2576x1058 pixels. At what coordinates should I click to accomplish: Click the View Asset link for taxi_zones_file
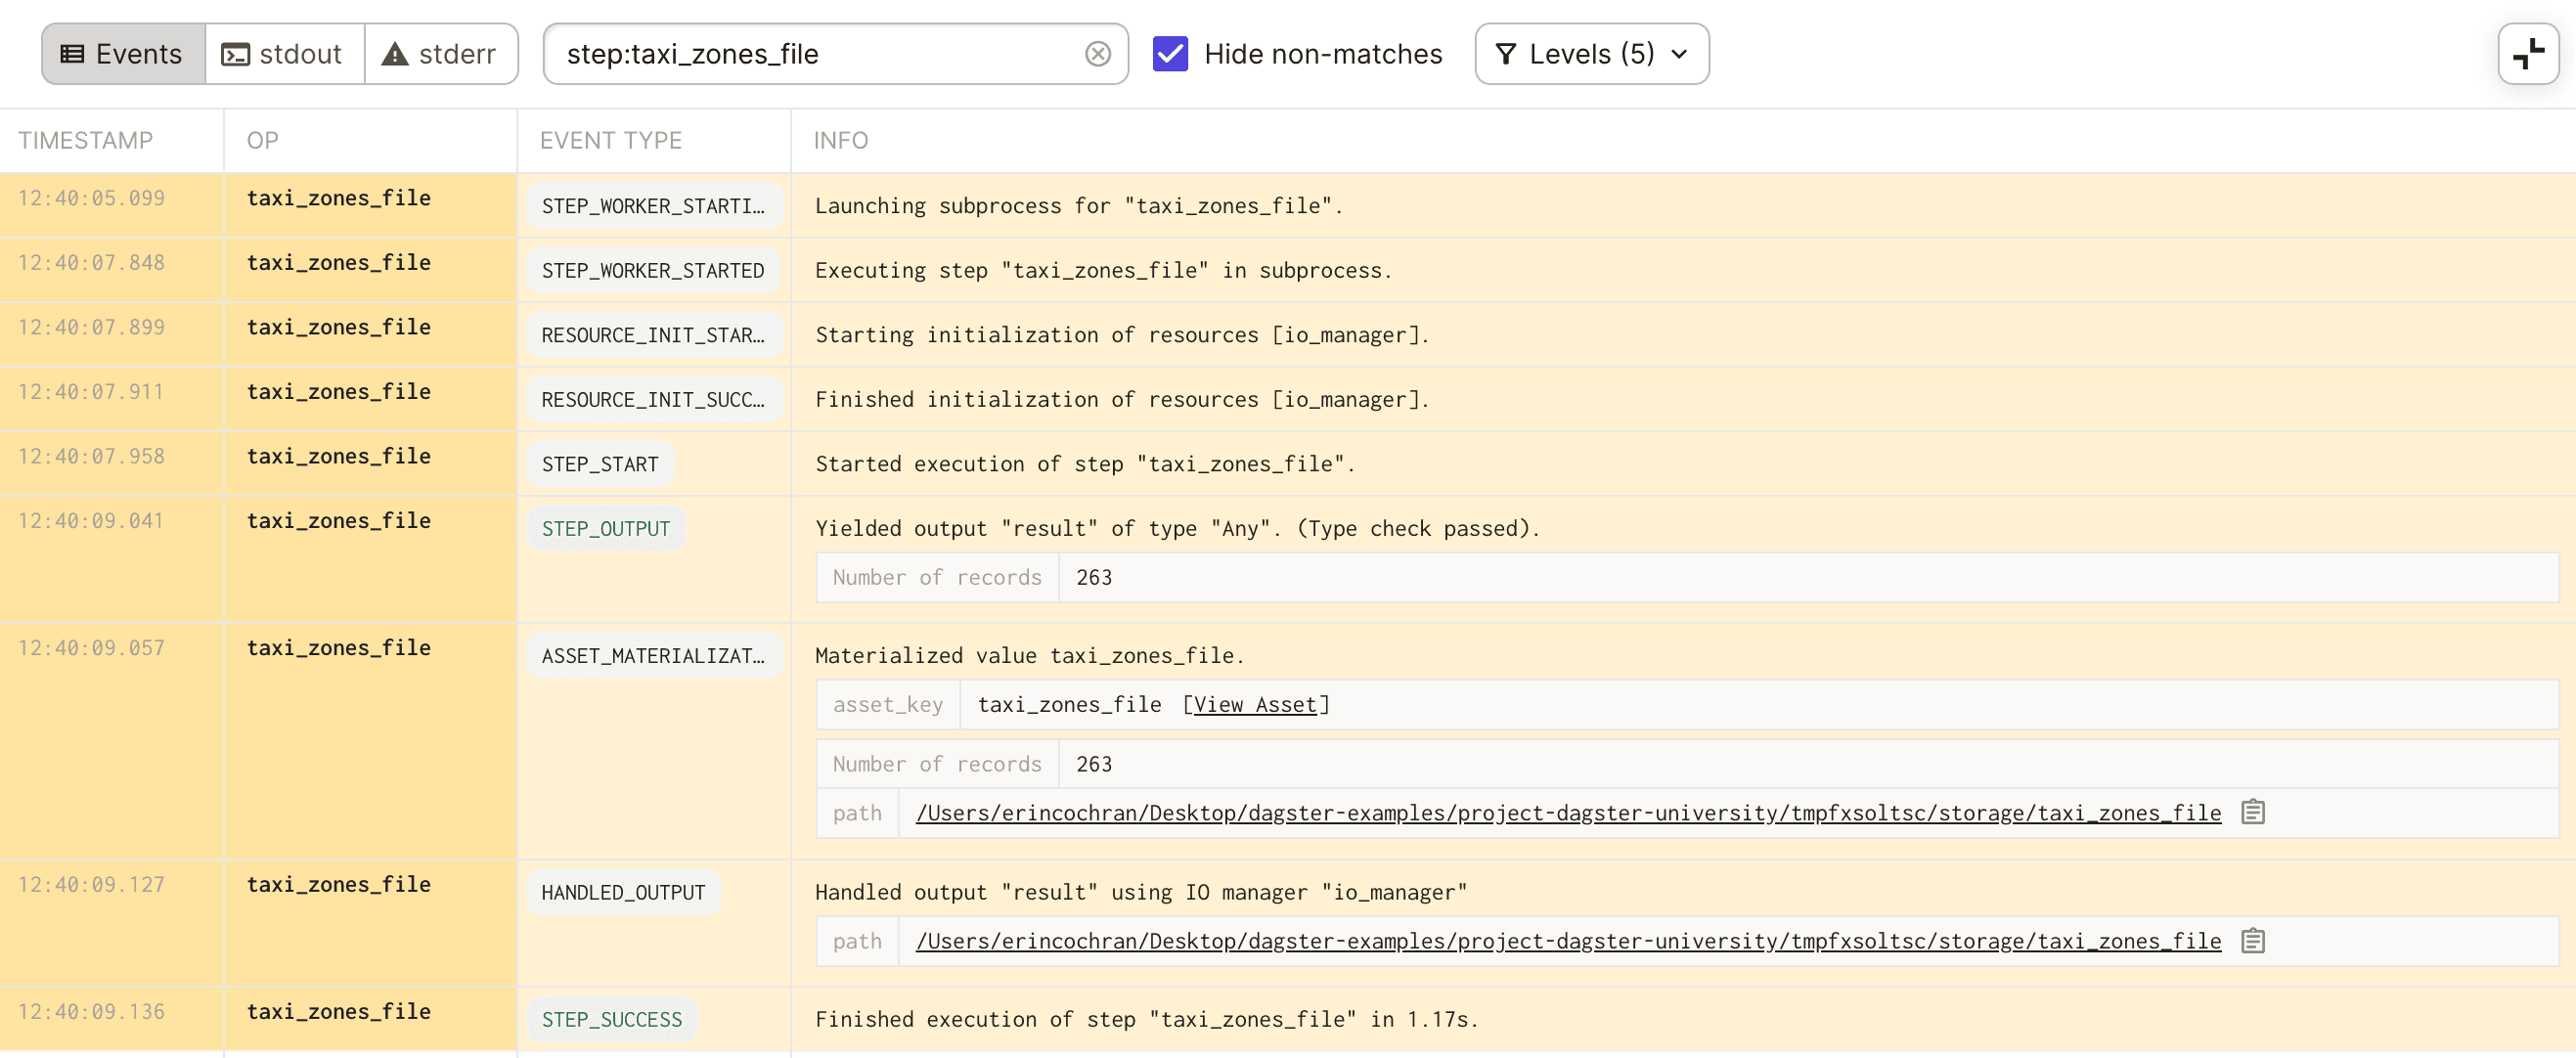point(1254,704)
